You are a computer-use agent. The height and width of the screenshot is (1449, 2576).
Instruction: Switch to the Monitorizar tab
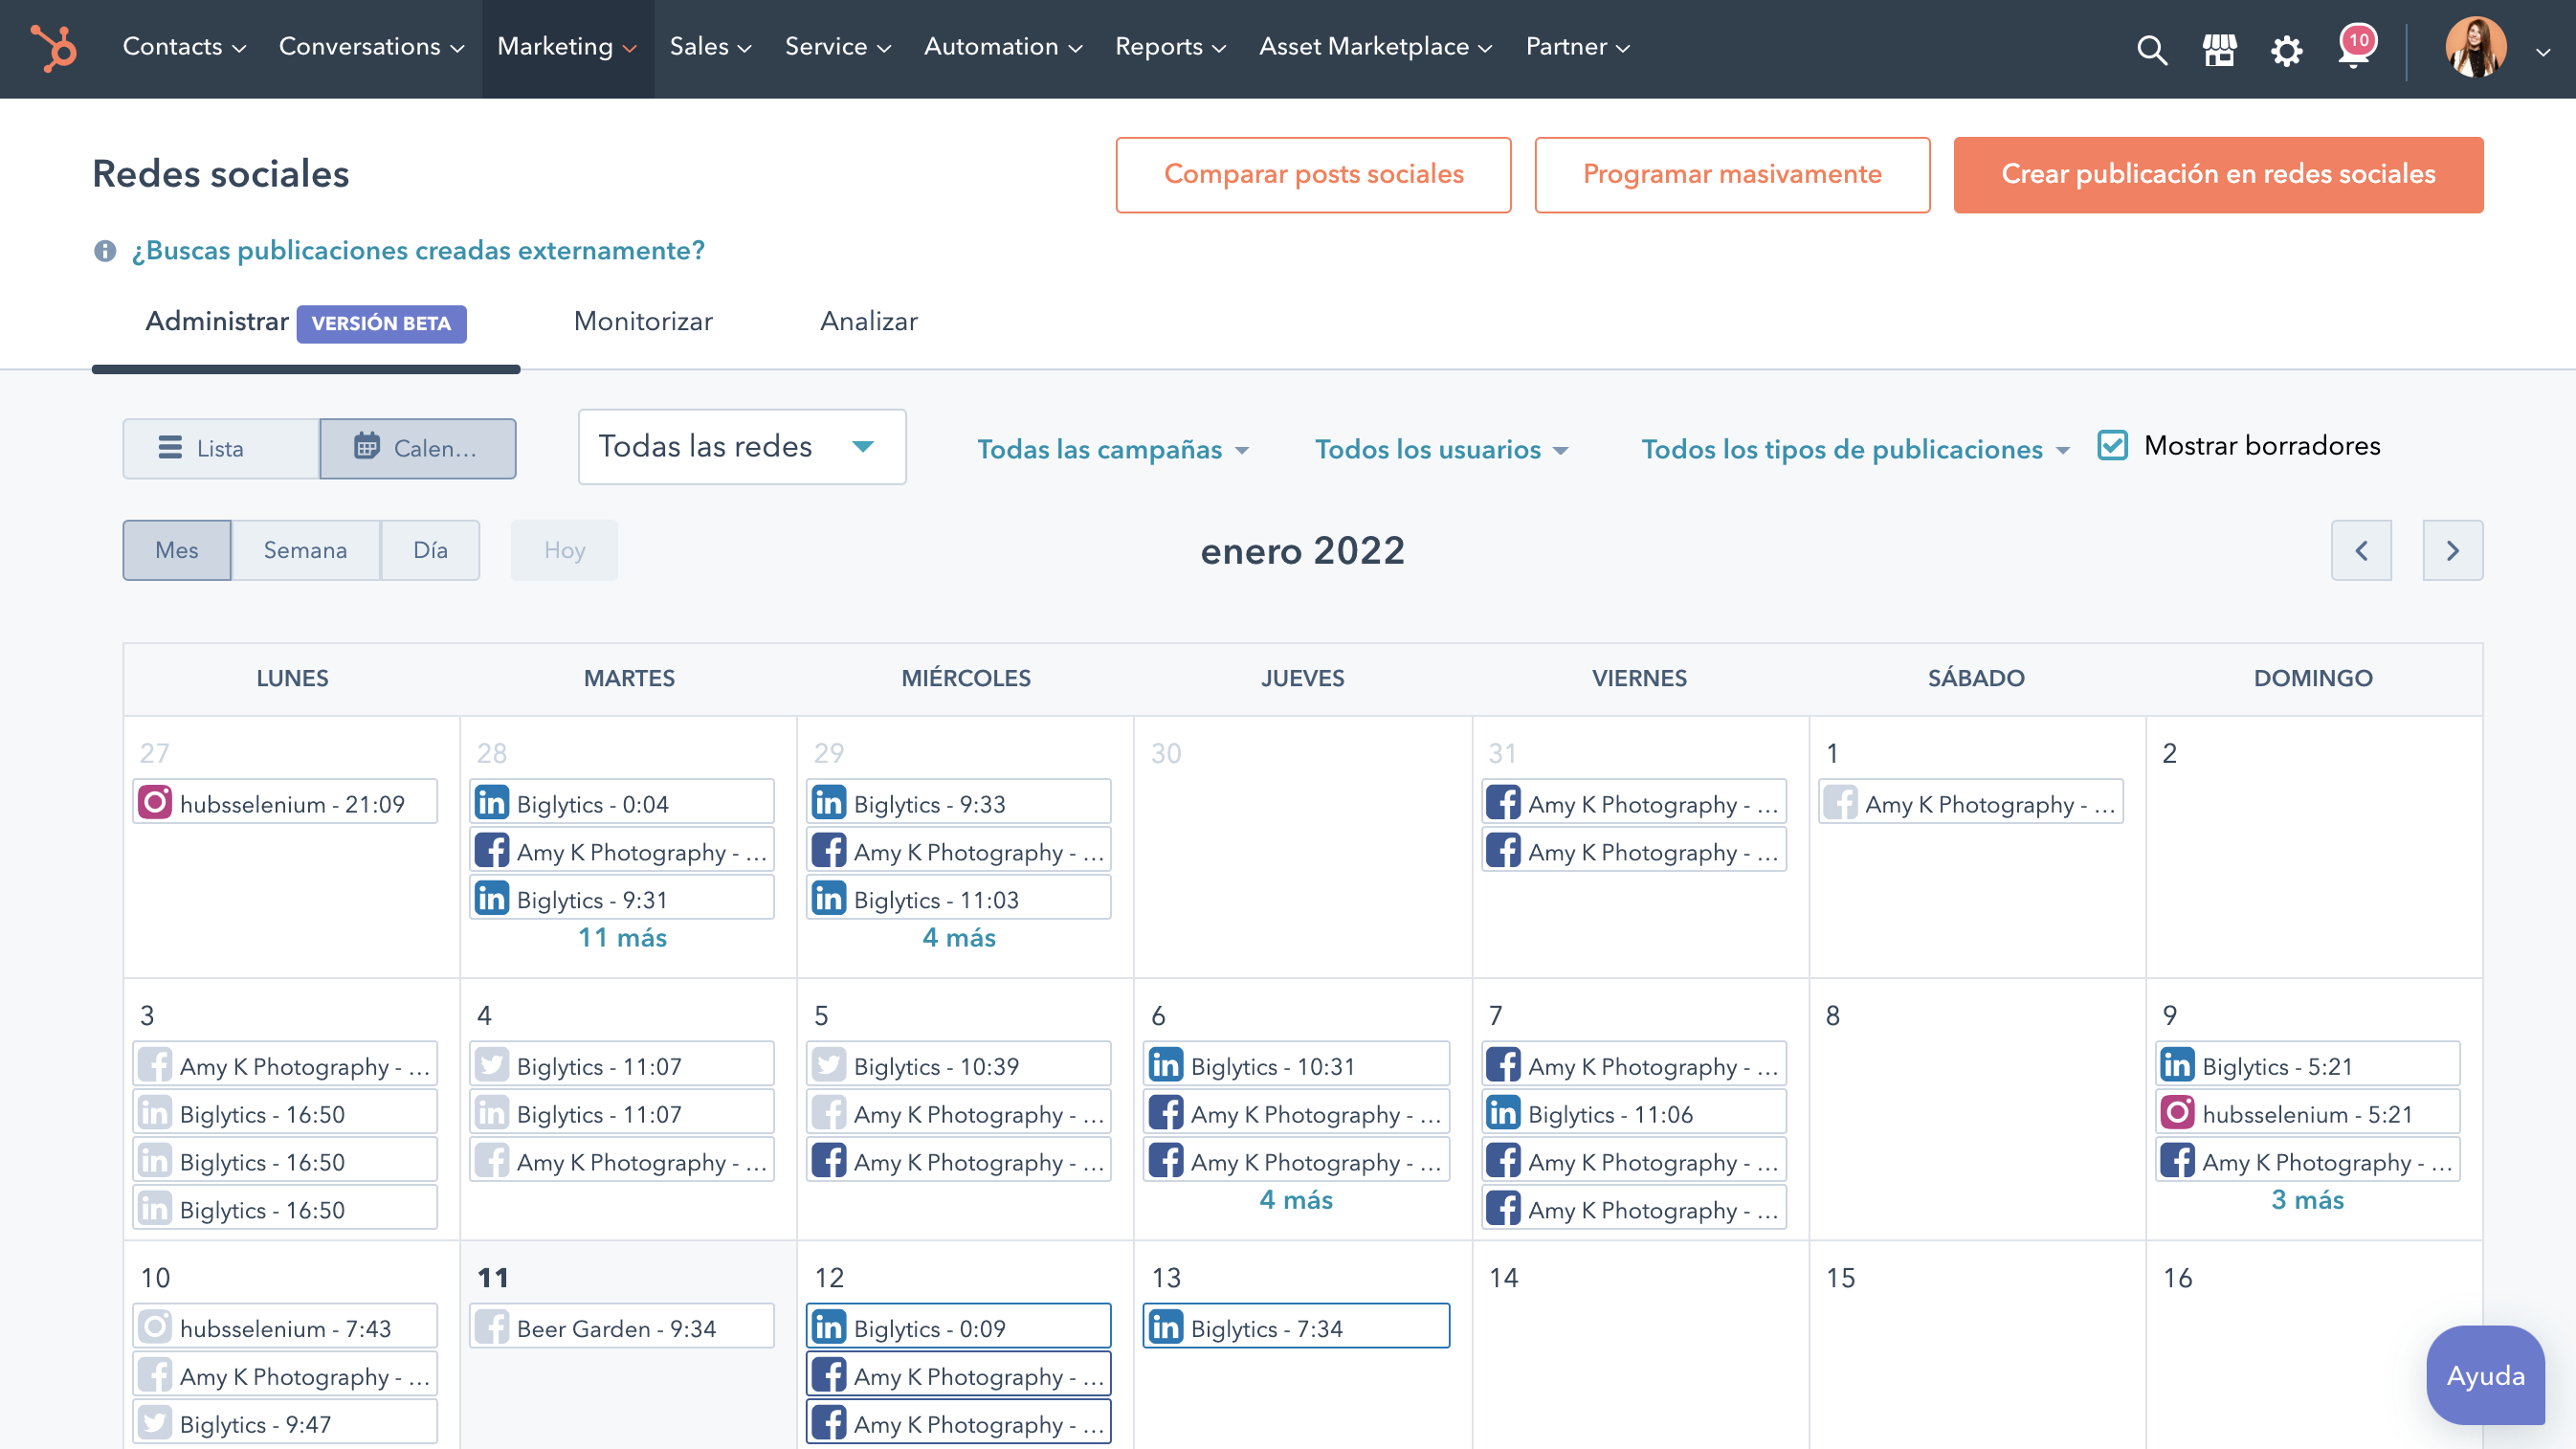[642, 321]
